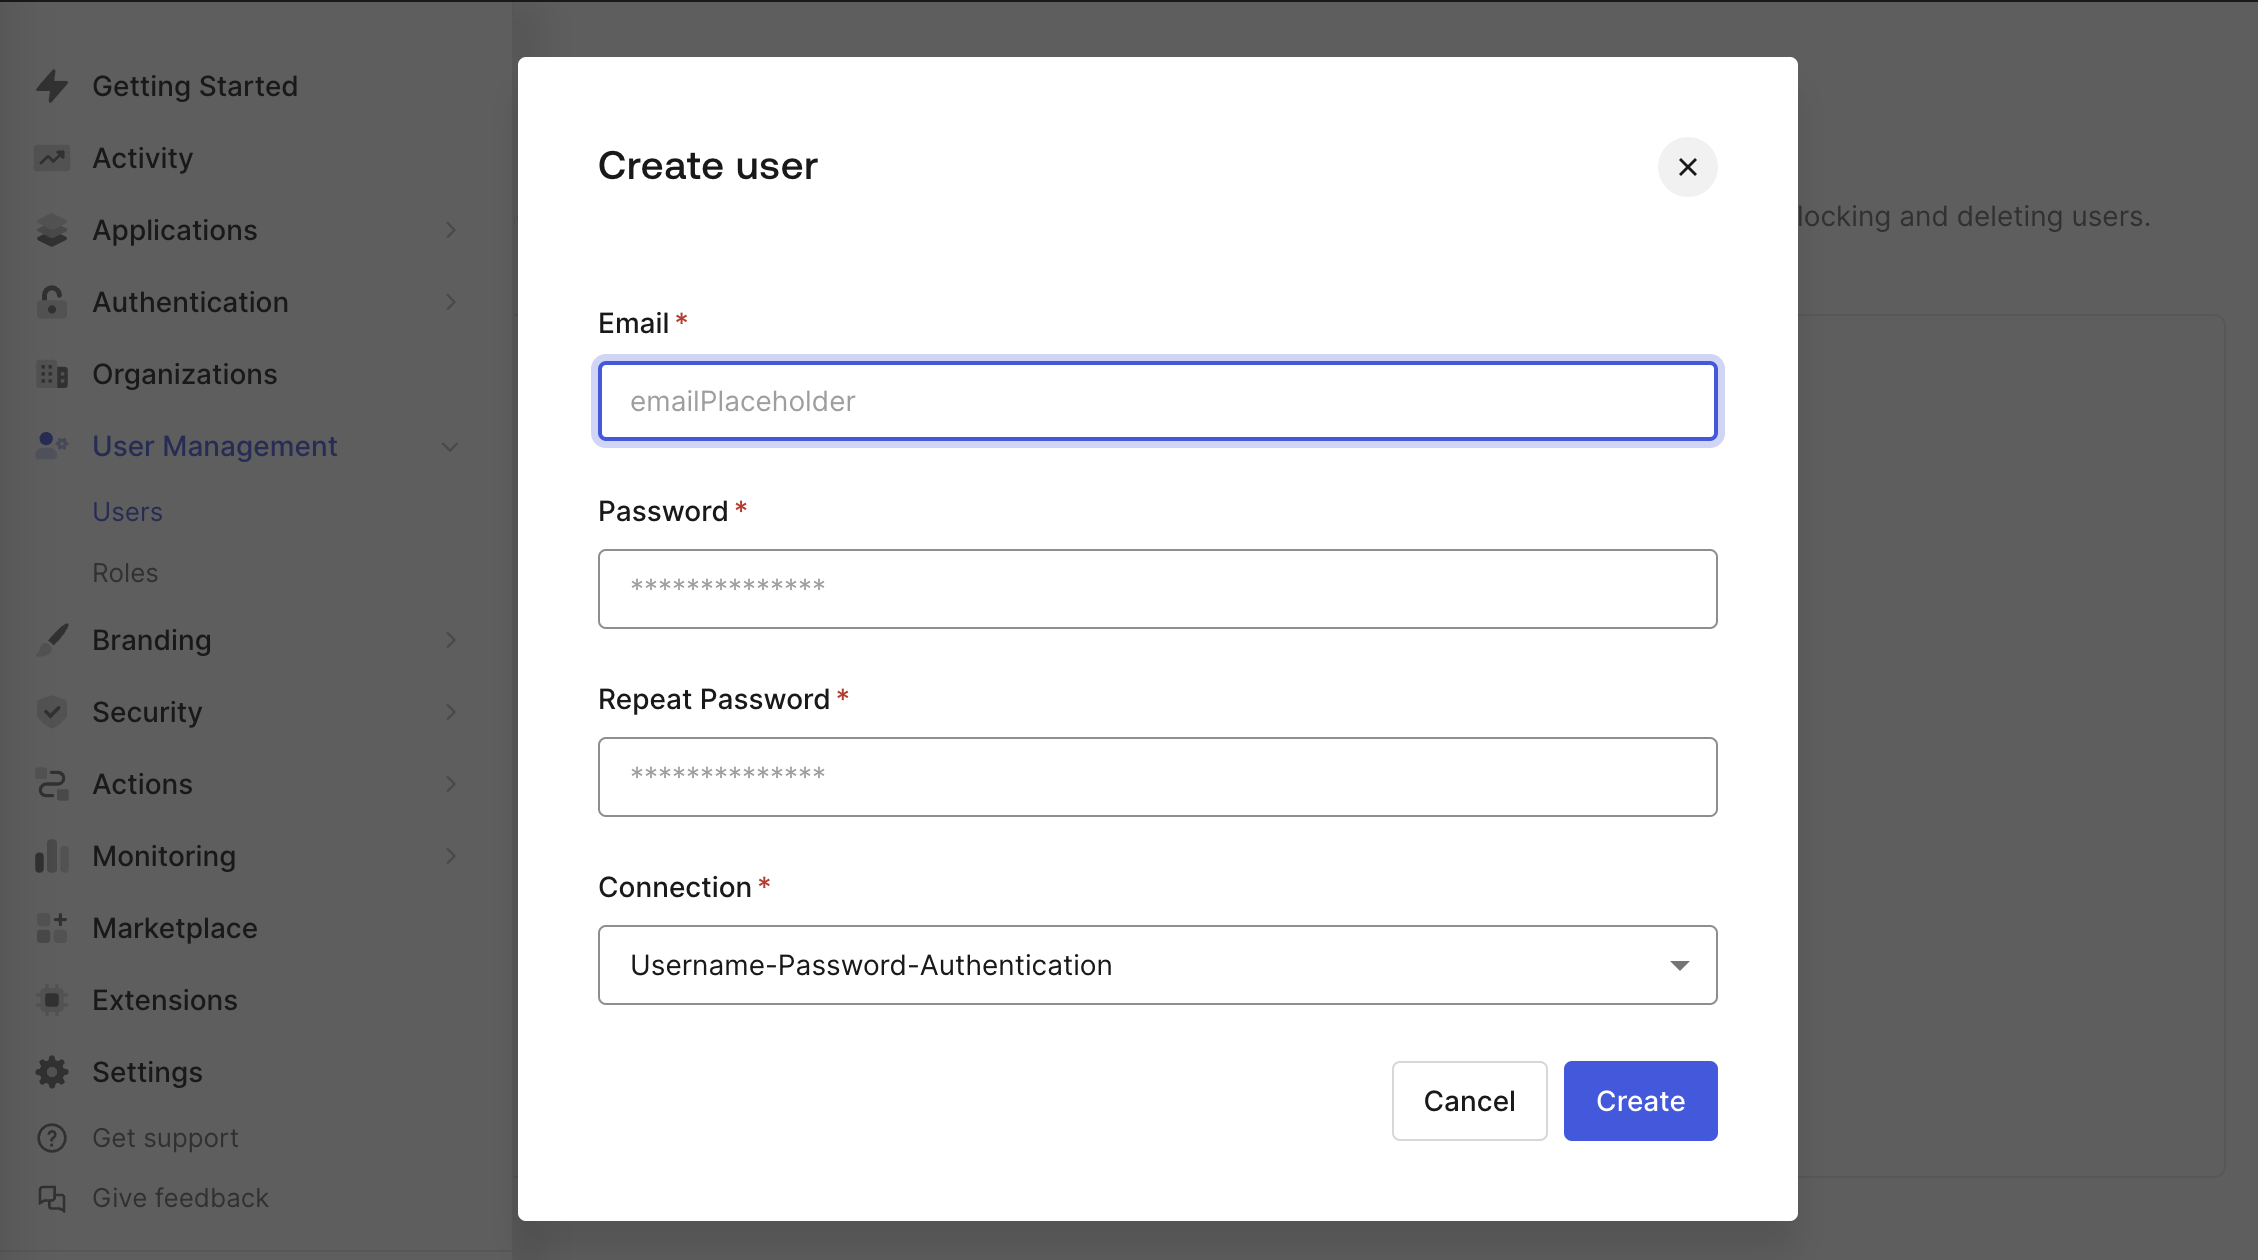
Task: Open the Activity chart icon
Action: click(51, 157)
